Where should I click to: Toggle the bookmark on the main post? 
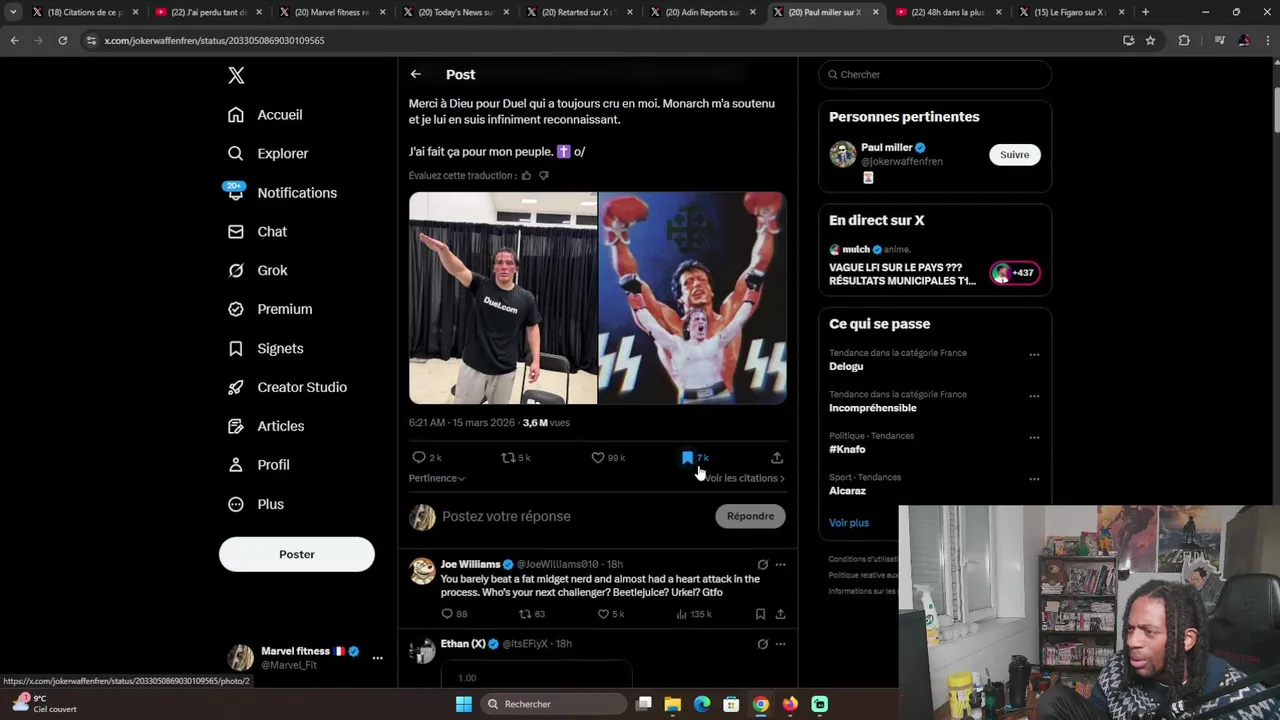point(687,458)
